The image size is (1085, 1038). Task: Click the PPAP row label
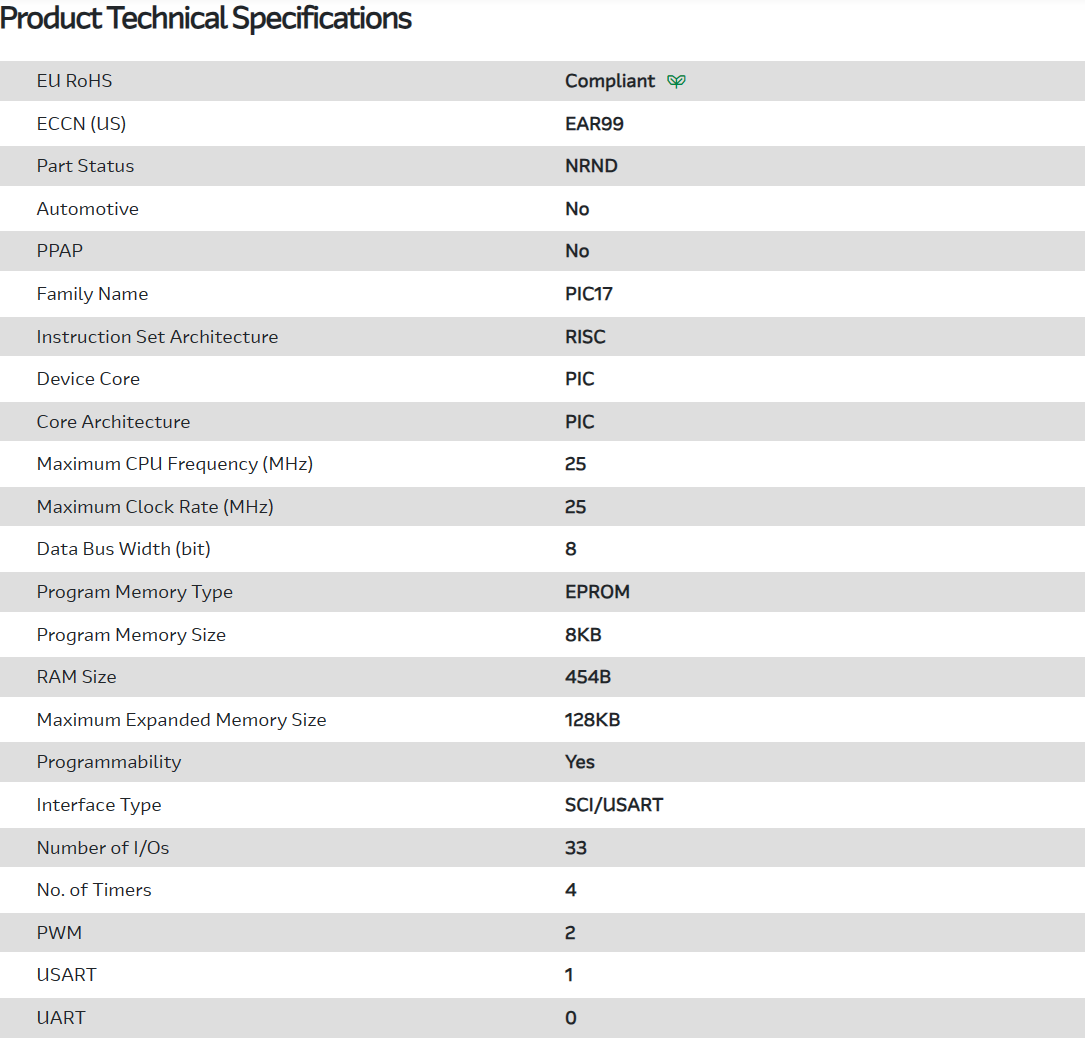click(x=60, y=251)
